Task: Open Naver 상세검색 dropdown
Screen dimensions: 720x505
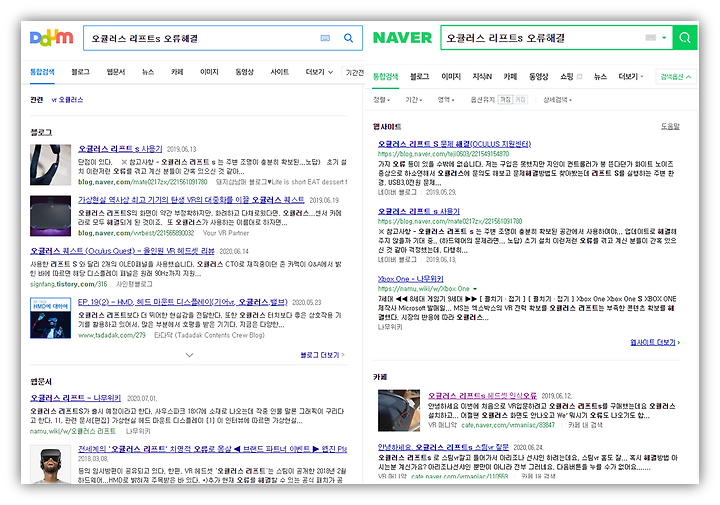Action: coord(557,100)
